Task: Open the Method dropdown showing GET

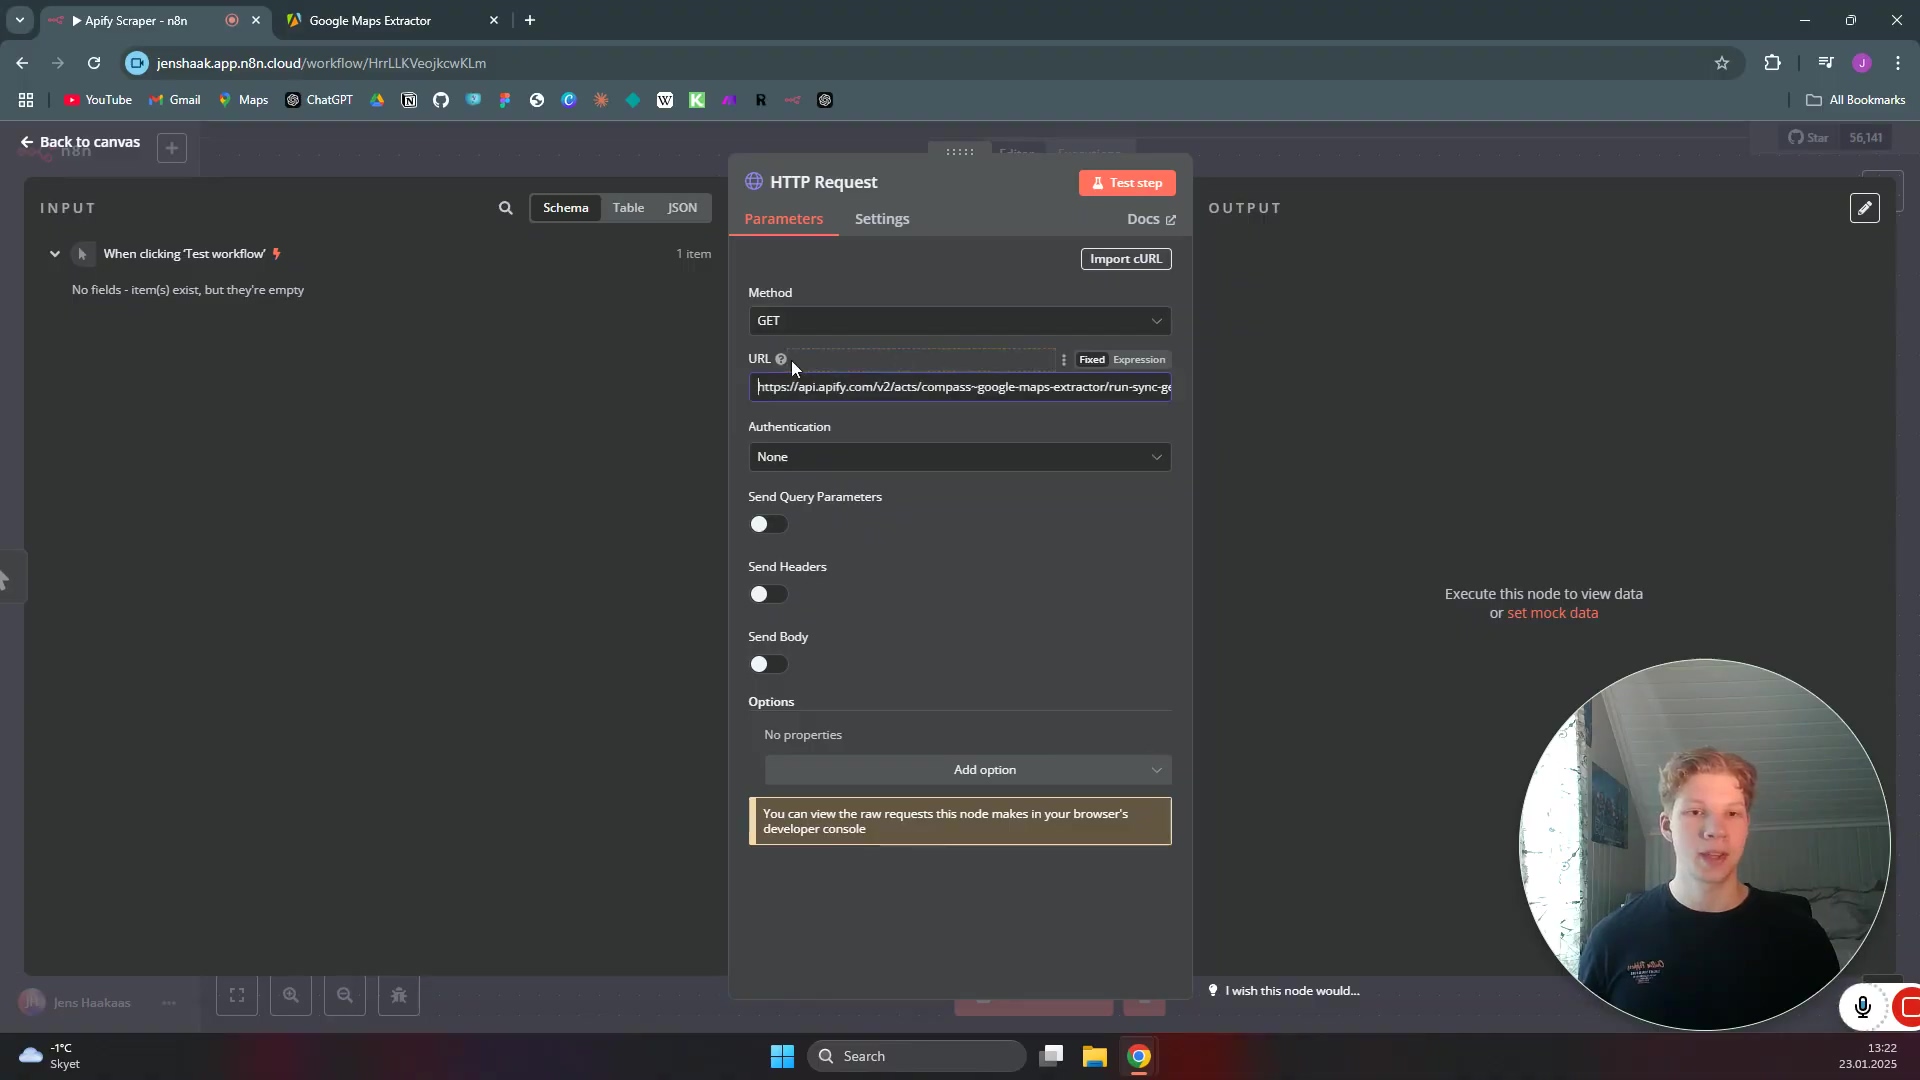Action: click(959, 321)
